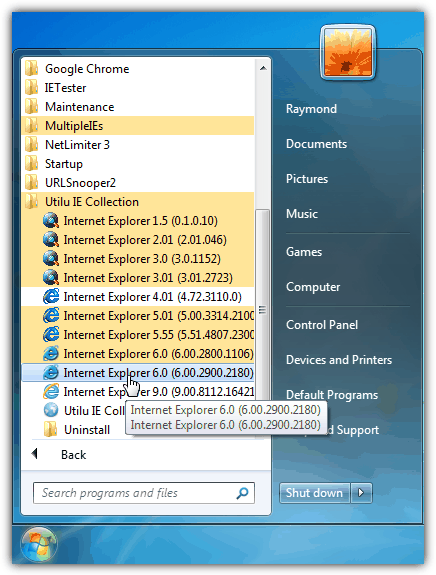Click the Back arrow icon
Screen dimensions: 436x575
point(34,454)
